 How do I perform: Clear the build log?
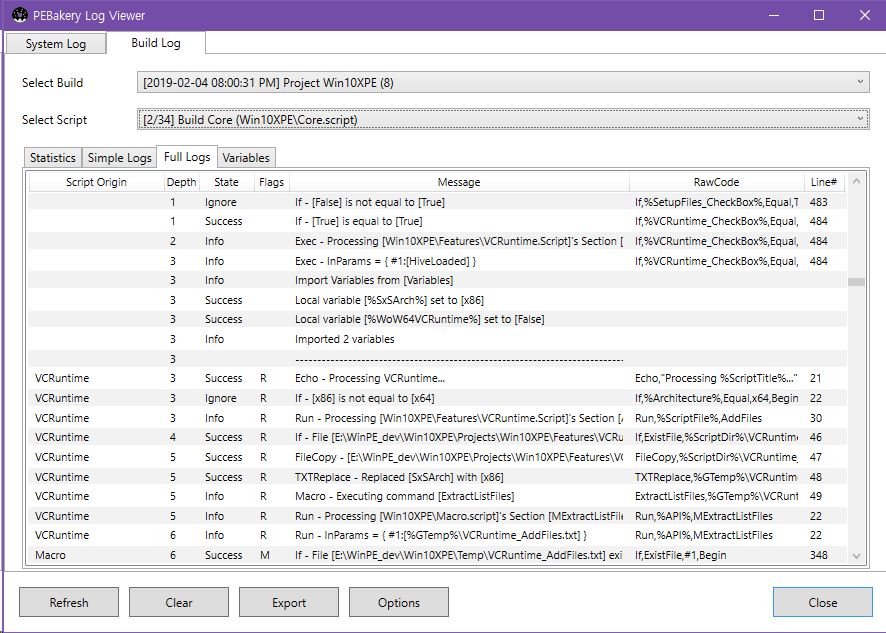178,602
